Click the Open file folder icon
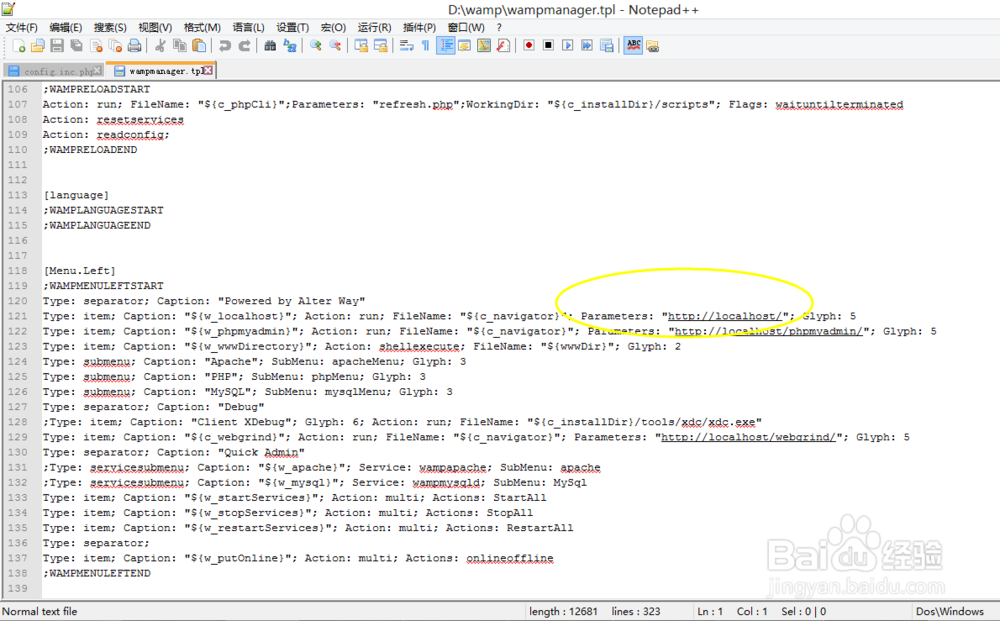 click(38, 45)
